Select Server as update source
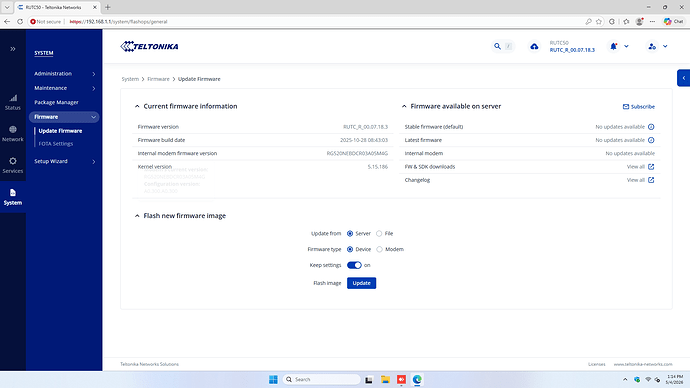The image size is (690, 388). (x=350, y=234)
